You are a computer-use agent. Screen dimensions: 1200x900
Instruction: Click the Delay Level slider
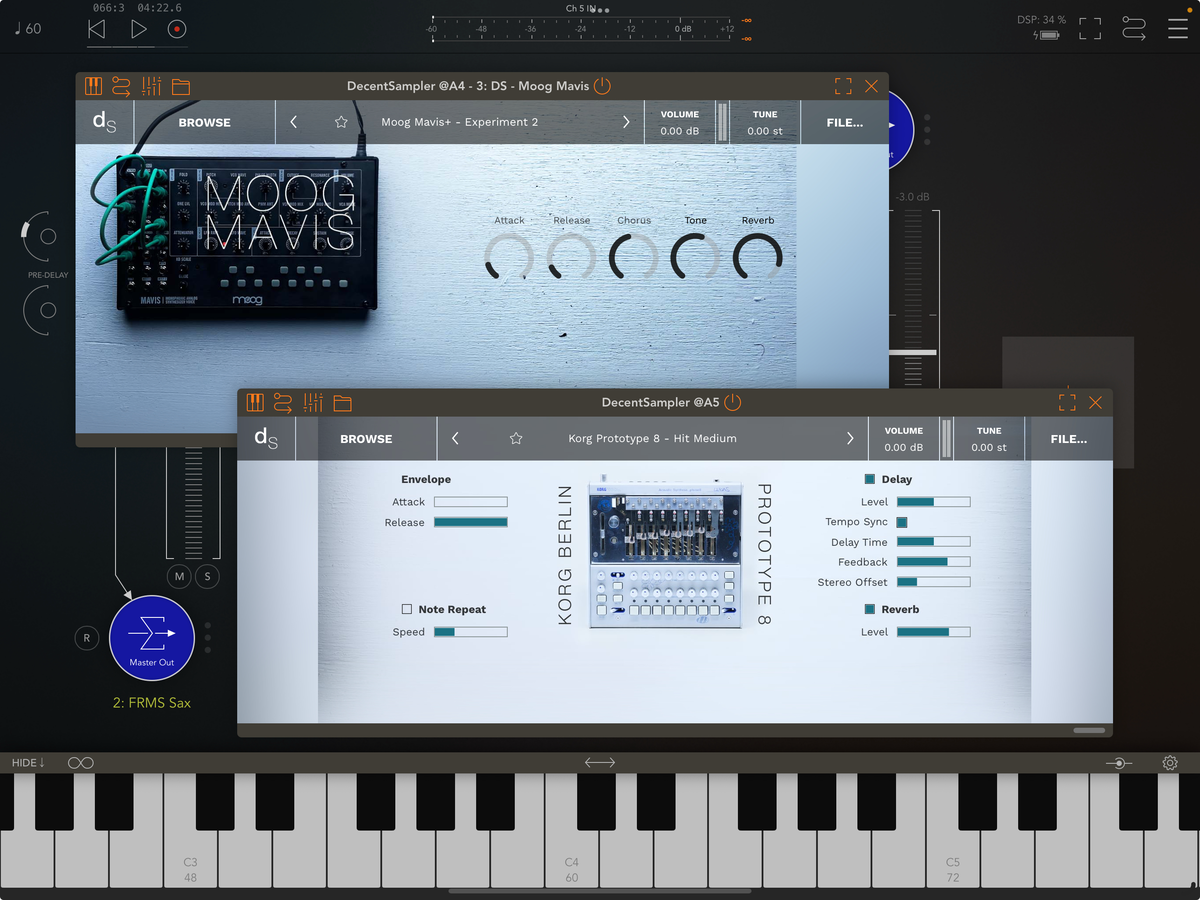point(933,502)
